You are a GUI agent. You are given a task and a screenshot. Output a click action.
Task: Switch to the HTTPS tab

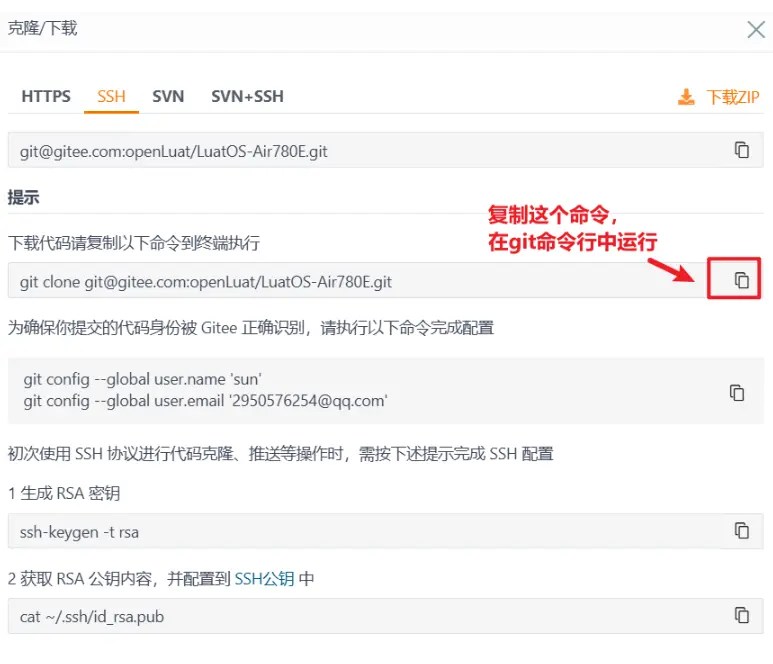[x=46, y=96]
